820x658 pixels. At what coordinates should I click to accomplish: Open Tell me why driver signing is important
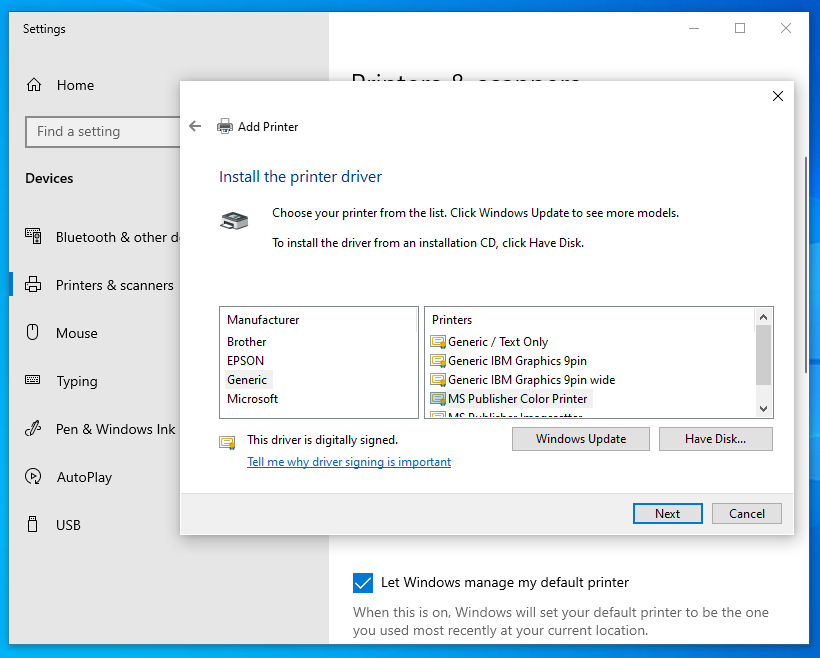(x=349, y=462)
